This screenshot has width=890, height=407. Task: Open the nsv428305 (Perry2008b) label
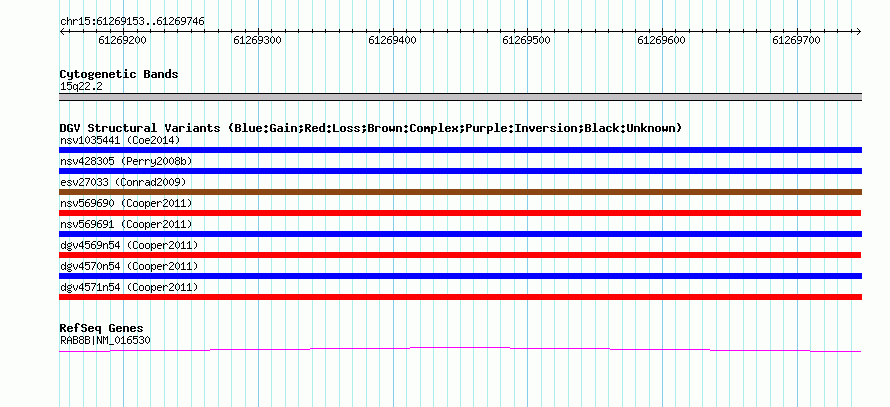126,161
